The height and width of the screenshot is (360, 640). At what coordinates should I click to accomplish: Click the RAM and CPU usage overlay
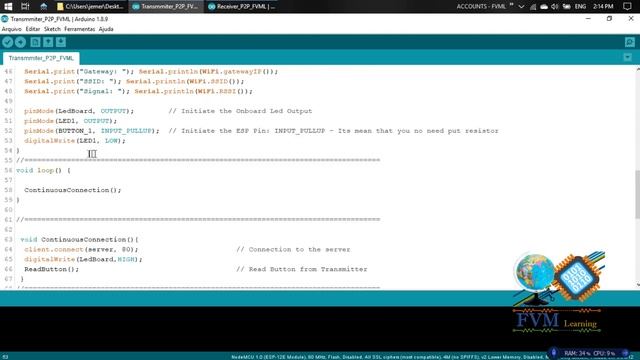tap(589, 353)
